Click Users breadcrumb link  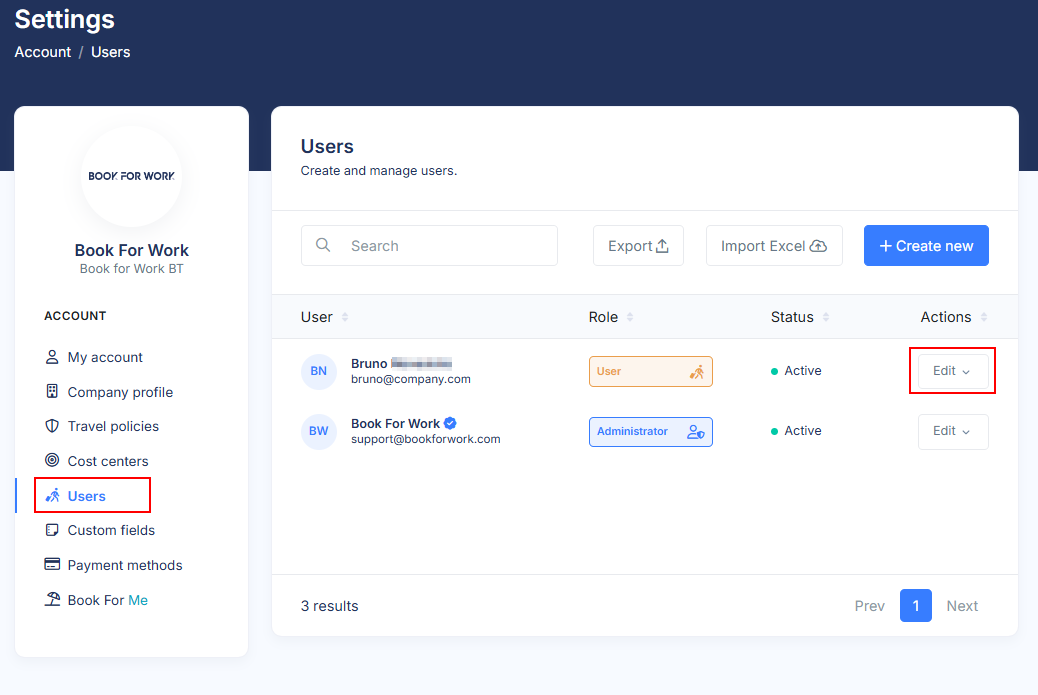point(111,52)
